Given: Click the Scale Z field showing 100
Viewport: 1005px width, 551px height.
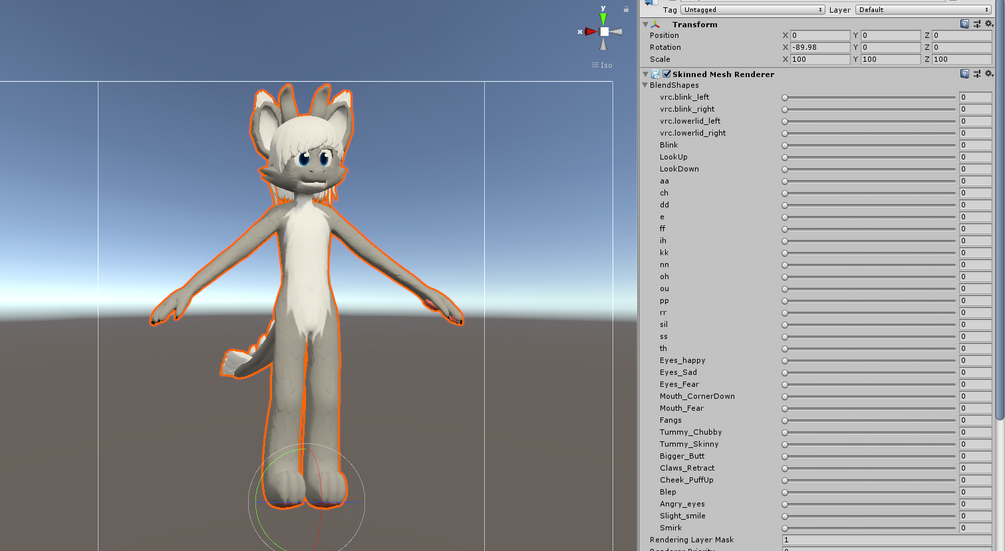Looking at the screenshot, I should 961,59.
